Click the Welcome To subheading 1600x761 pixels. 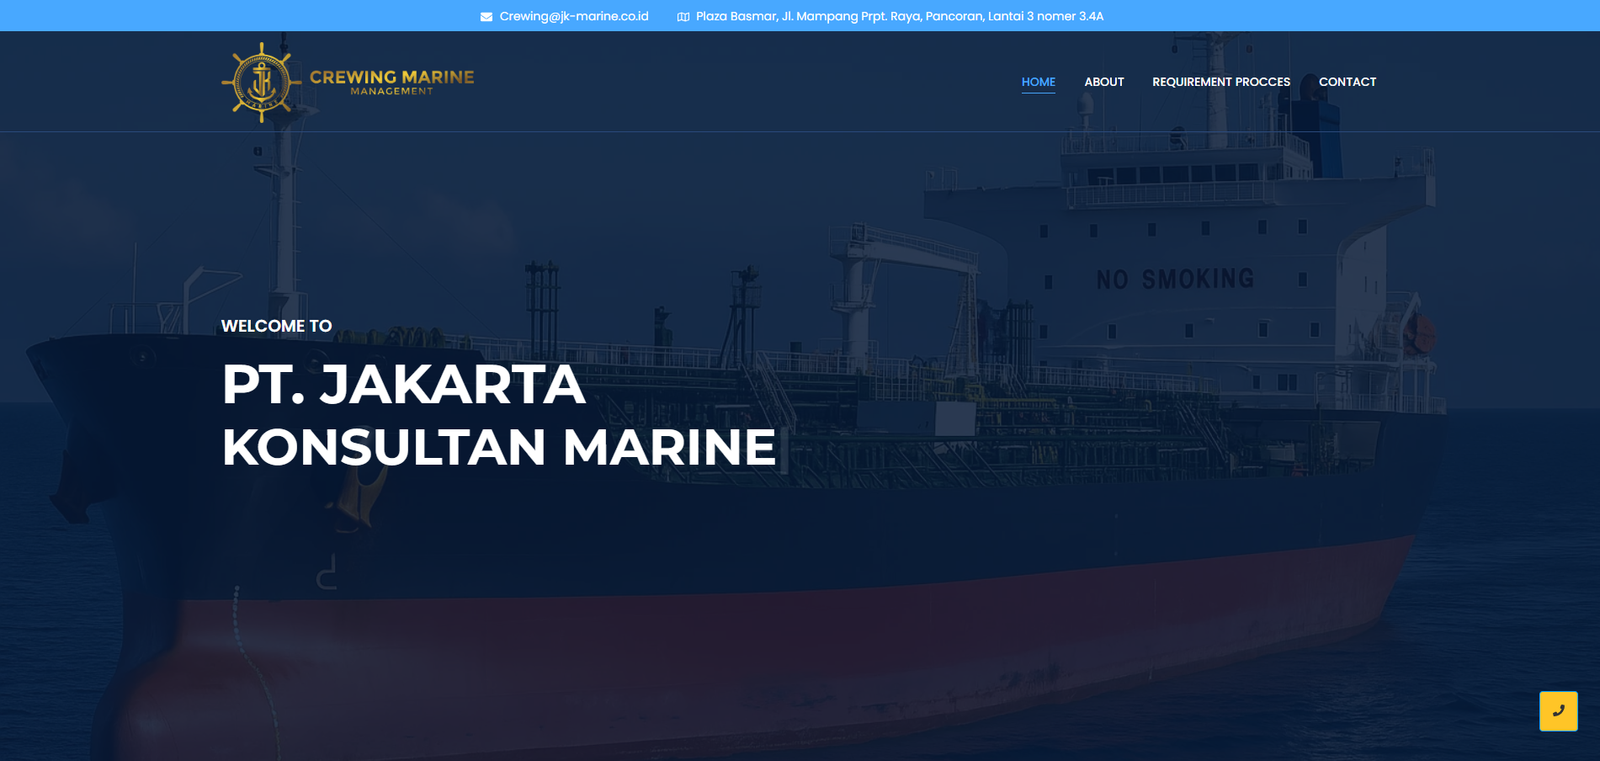276,326
